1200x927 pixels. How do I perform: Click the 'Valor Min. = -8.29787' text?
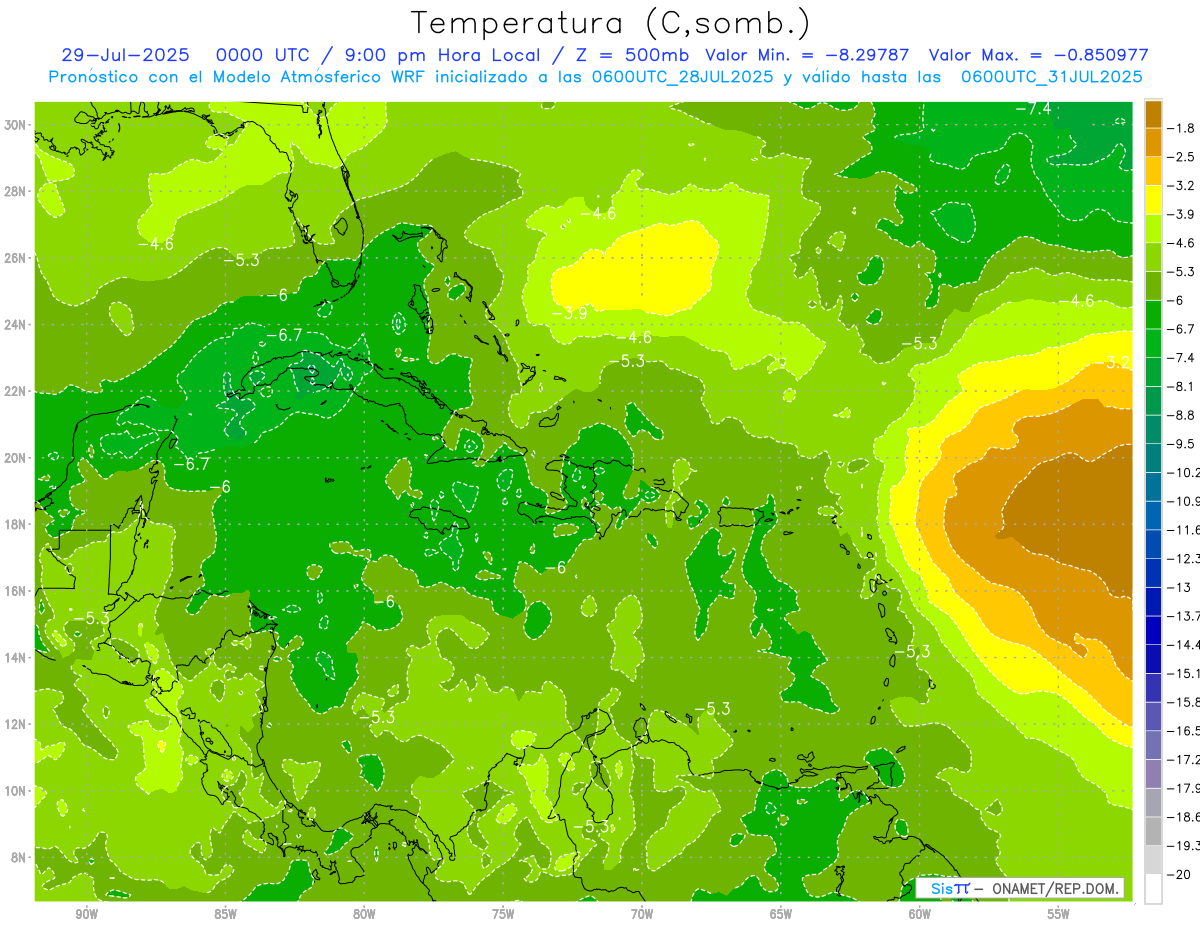(x=807, y=55)
